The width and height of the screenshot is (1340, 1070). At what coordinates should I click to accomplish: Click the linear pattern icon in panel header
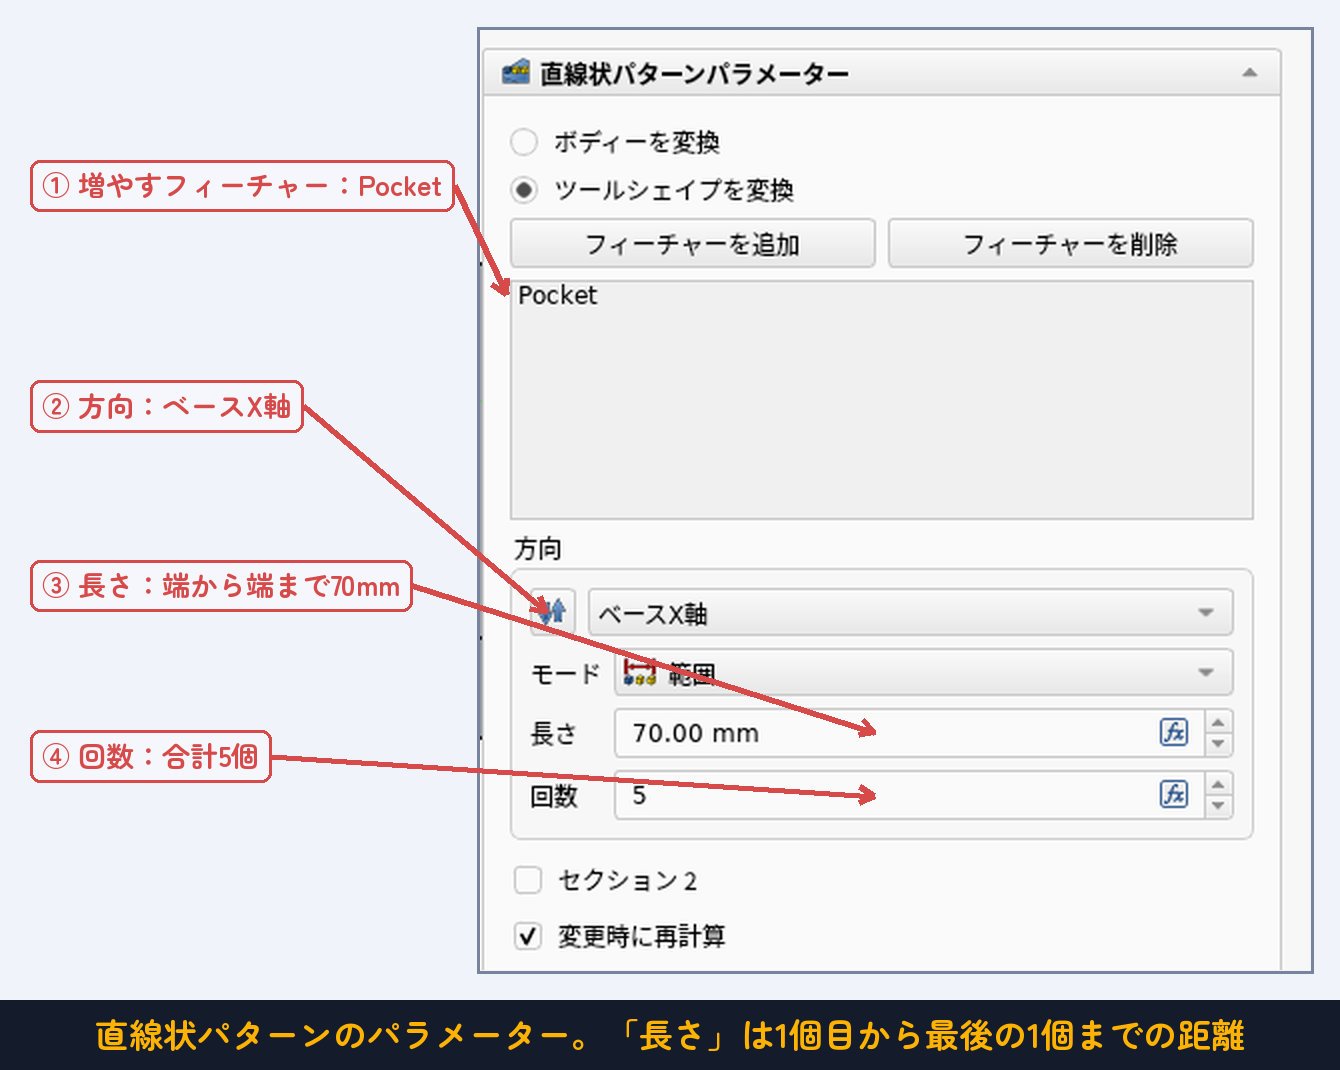tap(516, 72)
